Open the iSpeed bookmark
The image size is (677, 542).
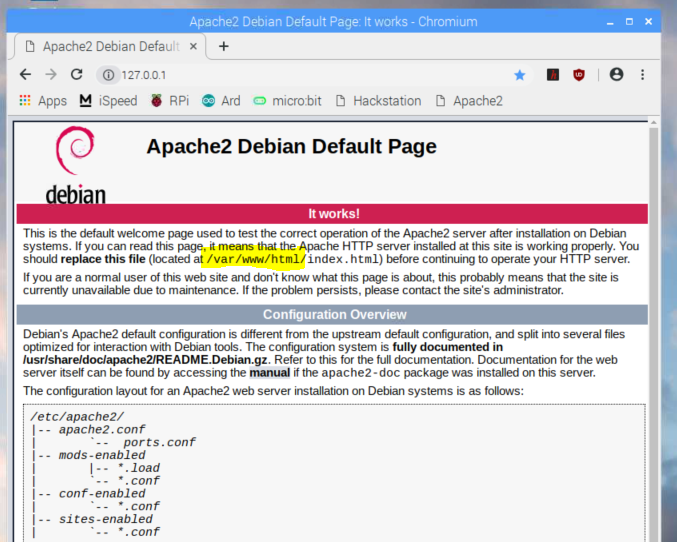pyautogui.click(x=108, y=101)
